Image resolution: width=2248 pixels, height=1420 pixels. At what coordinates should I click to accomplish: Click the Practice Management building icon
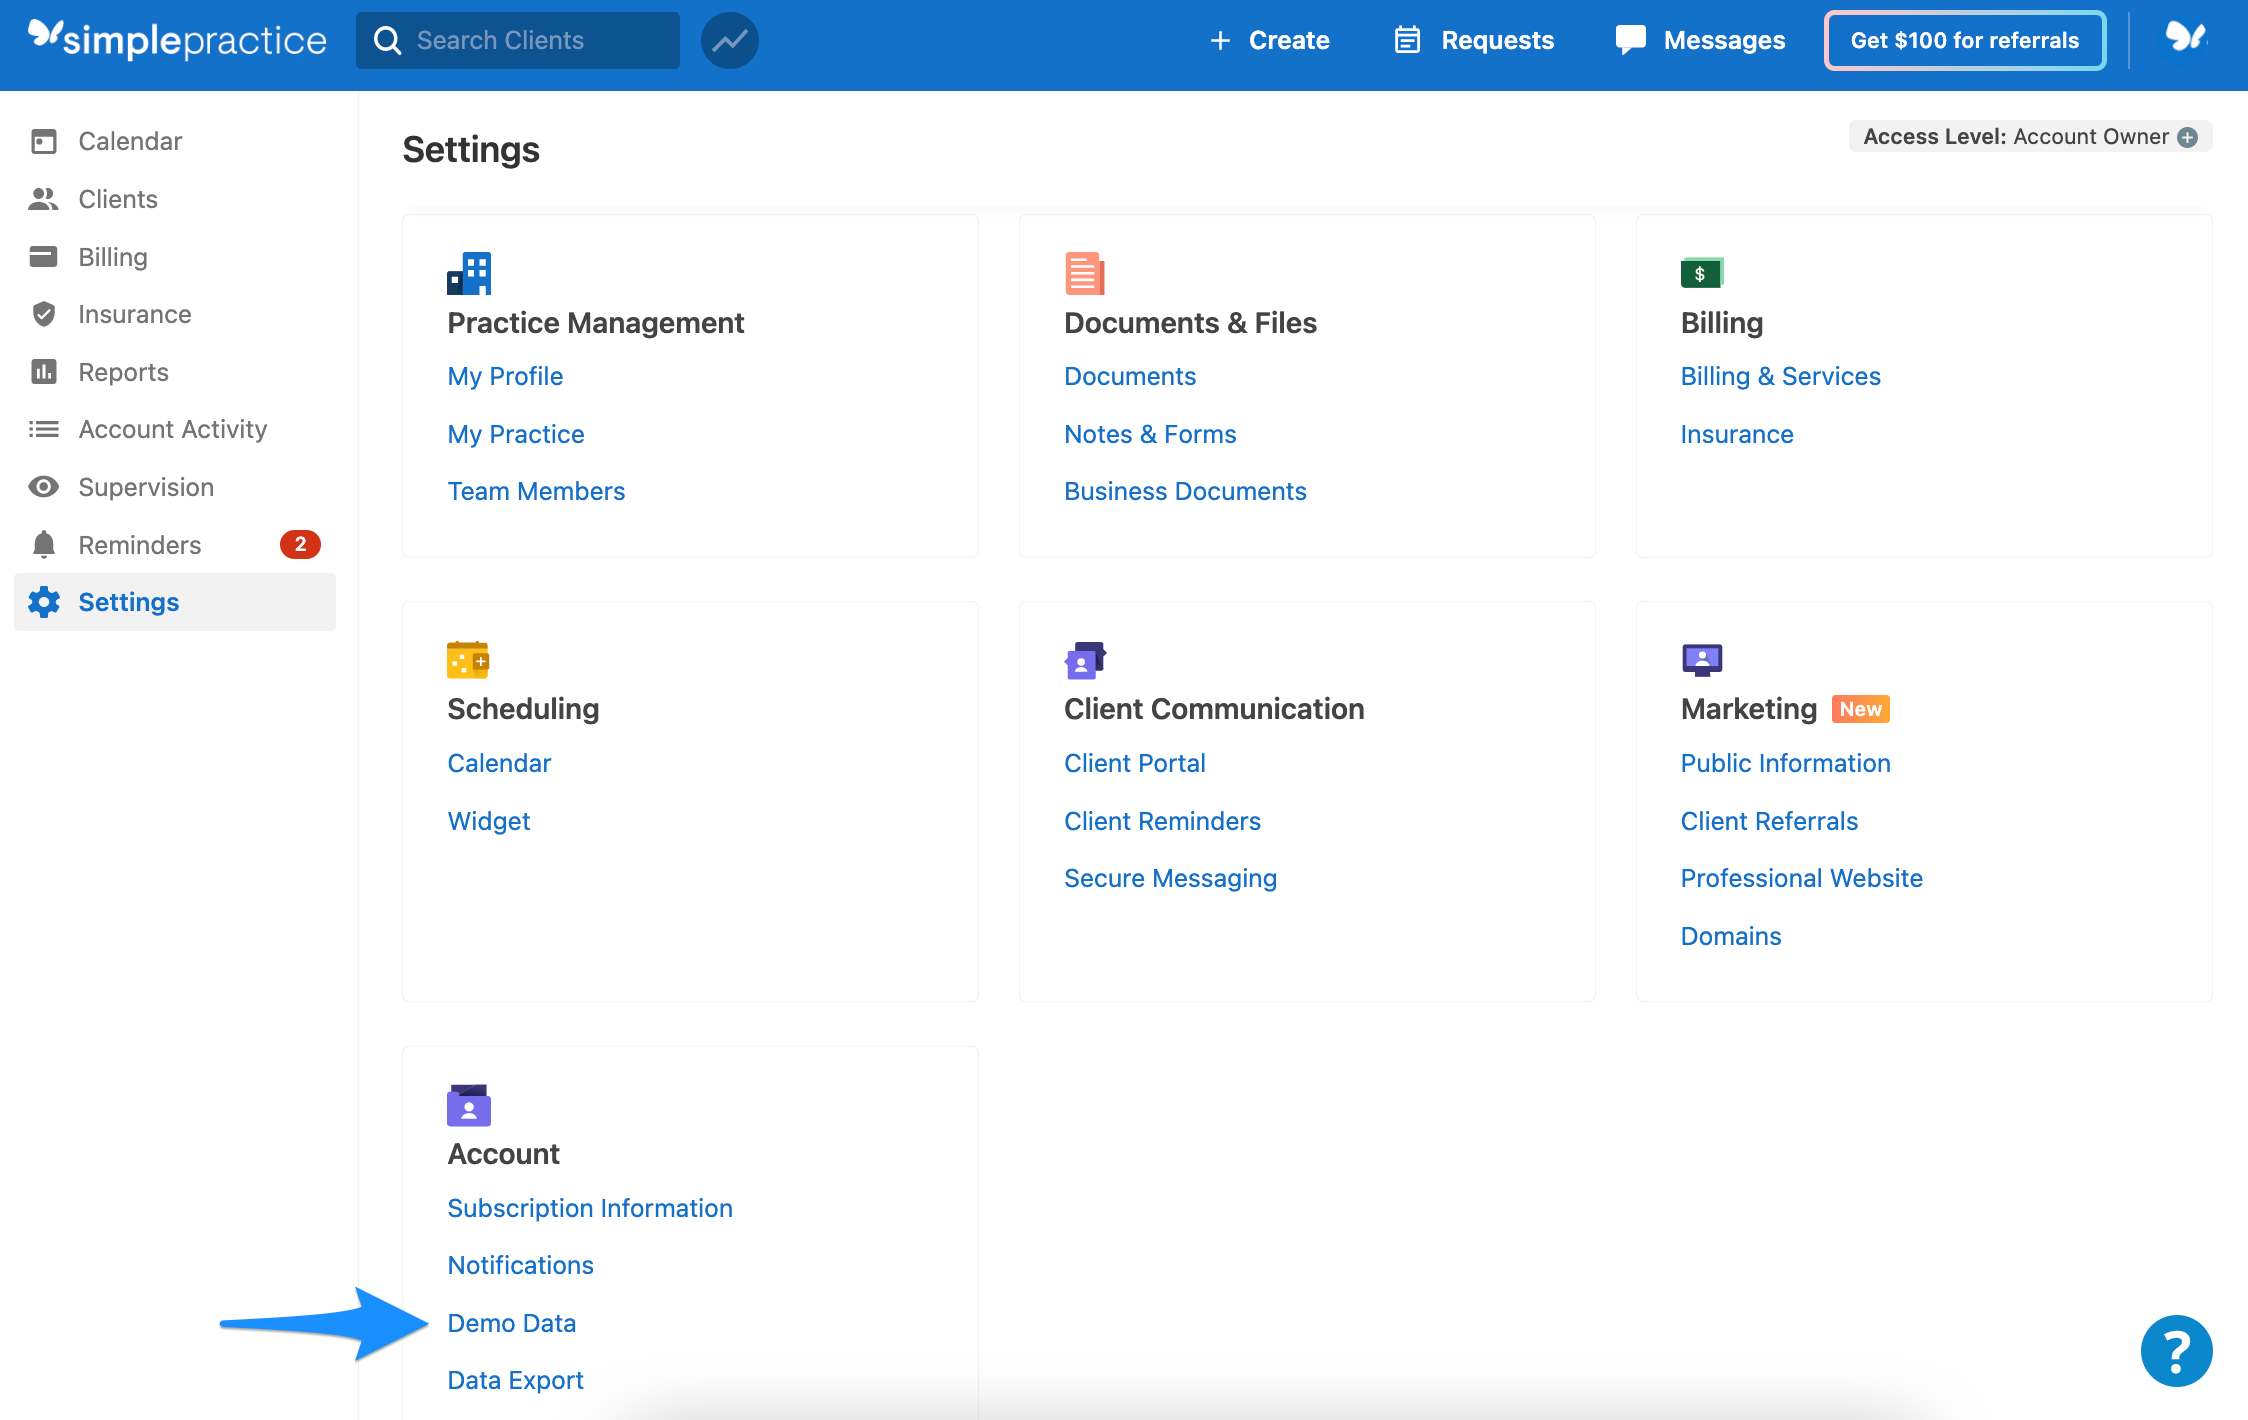tap(468, 272)
